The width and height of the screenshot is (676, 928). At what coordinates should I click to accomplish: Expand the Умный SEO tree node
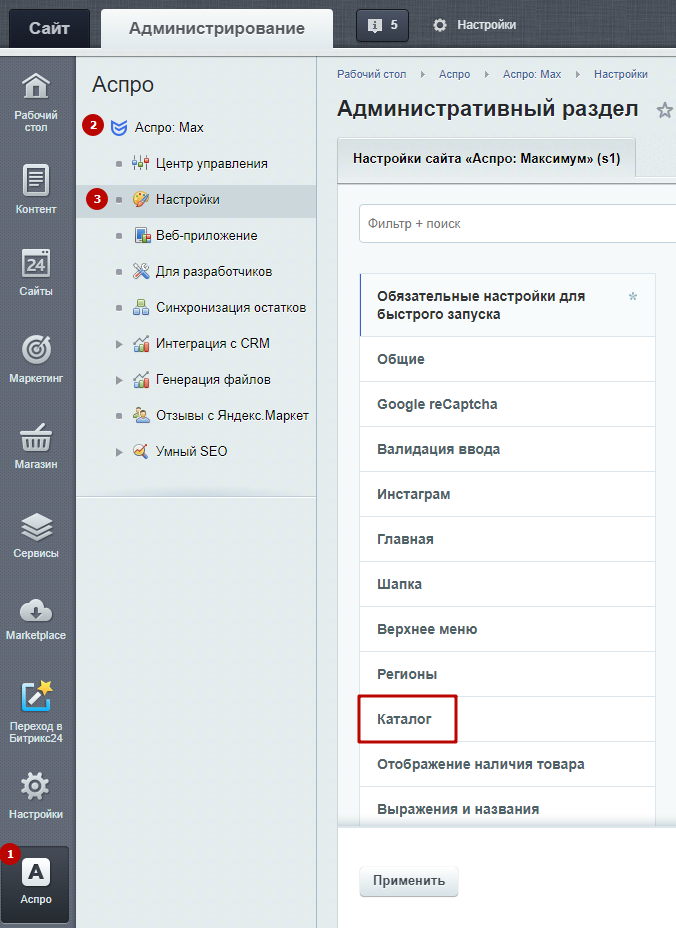[x=119, y=452]
